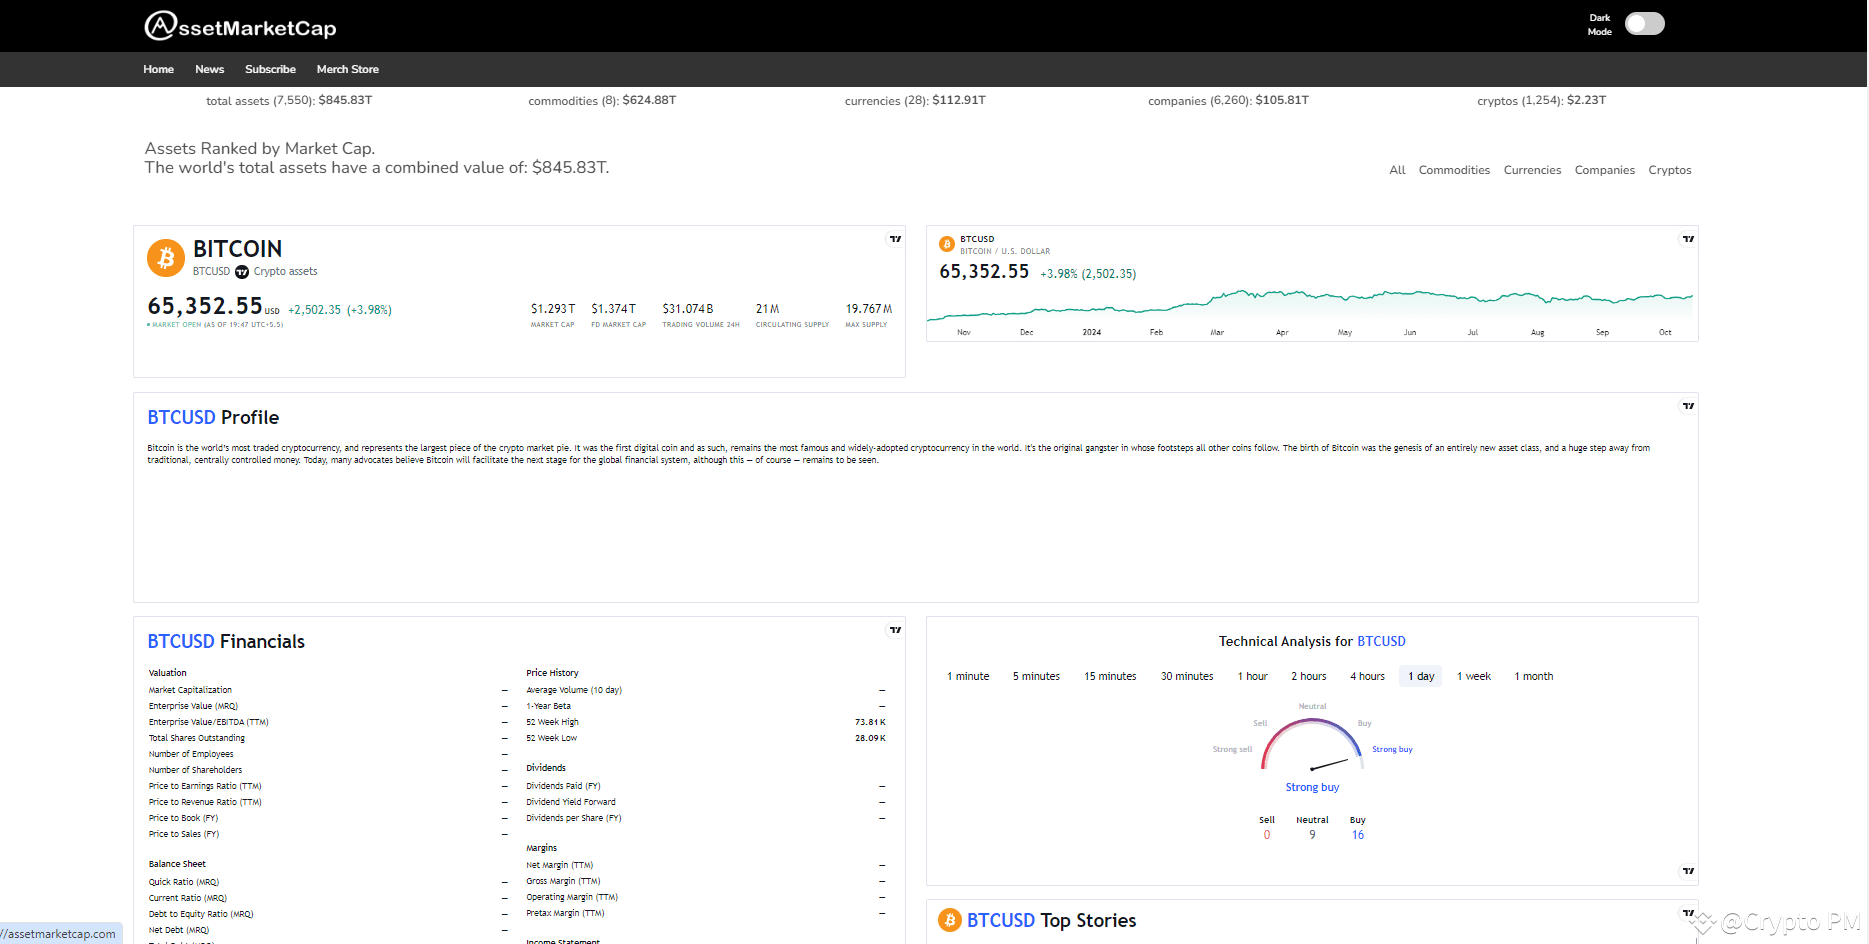The image size is (1869, 944).
Task: Choose the 15 minutes analysis timeframe
Action: click(x=1110, y=676)
